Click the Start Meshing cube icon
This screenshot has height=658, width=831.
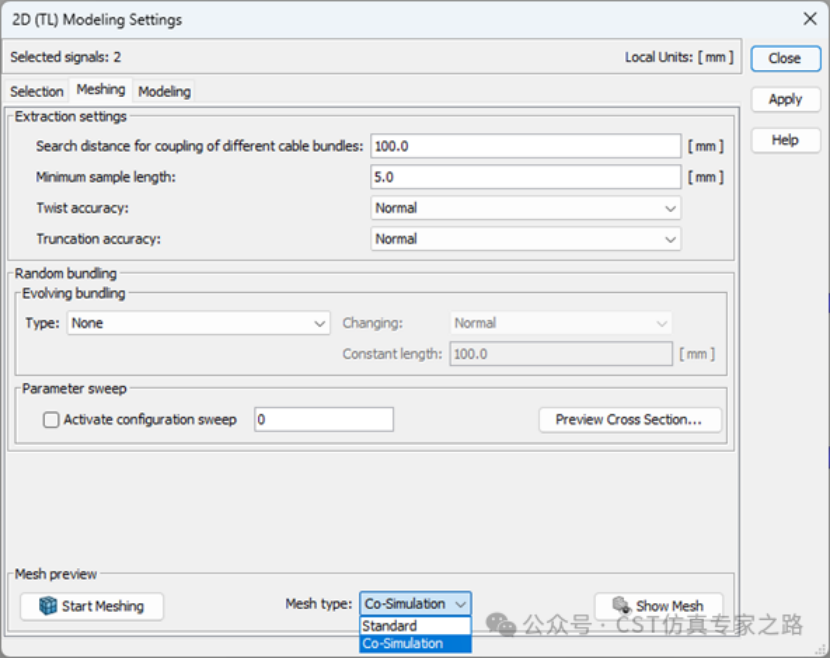point(48,606)
